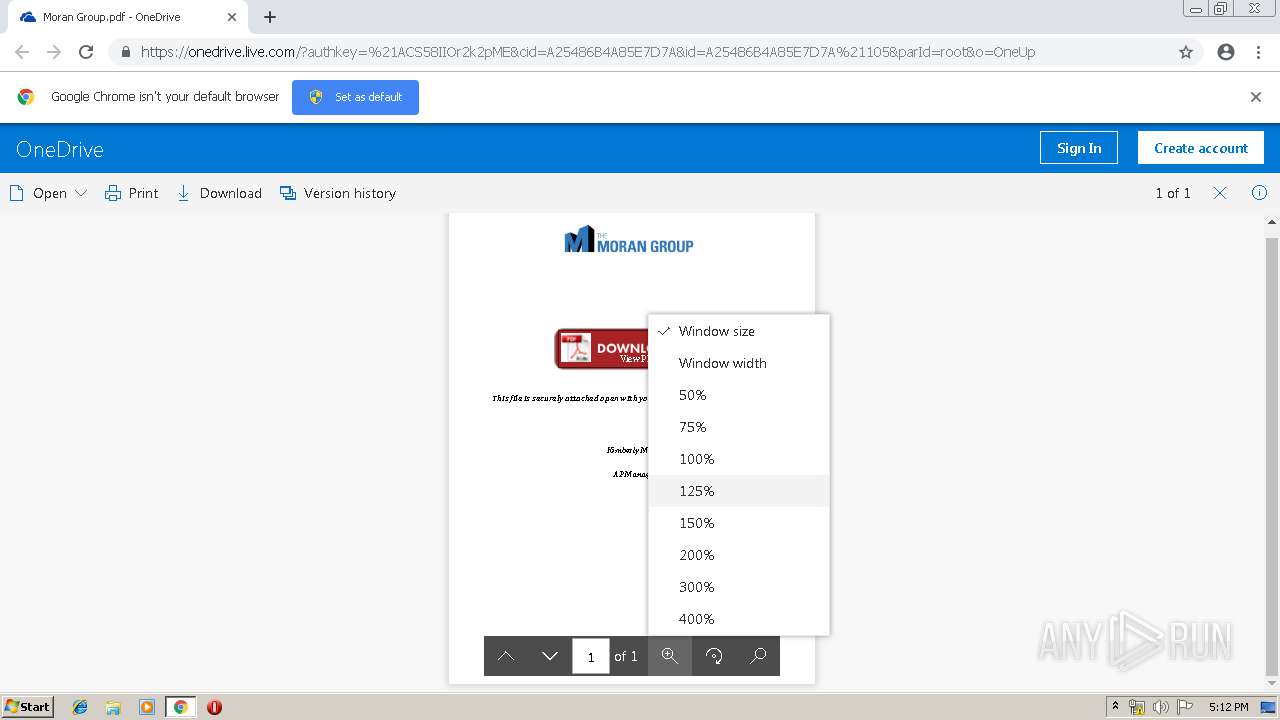Bookmark this page with star icon
The height and width of the screenshot is (720, 1280).
pos(1186,52)
